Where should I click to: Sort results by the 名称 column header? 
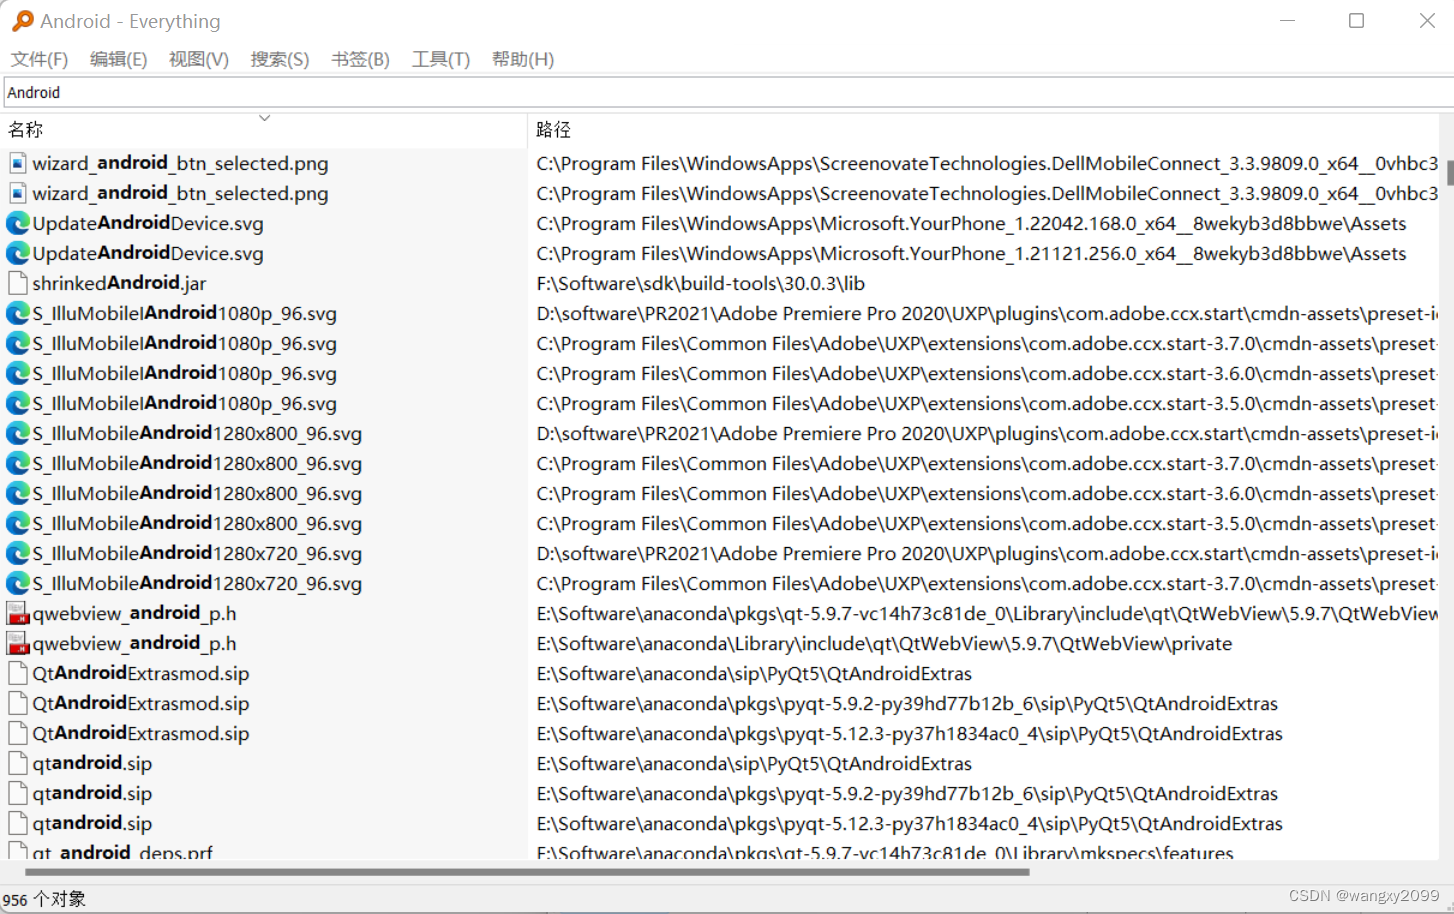pos(264,129)
